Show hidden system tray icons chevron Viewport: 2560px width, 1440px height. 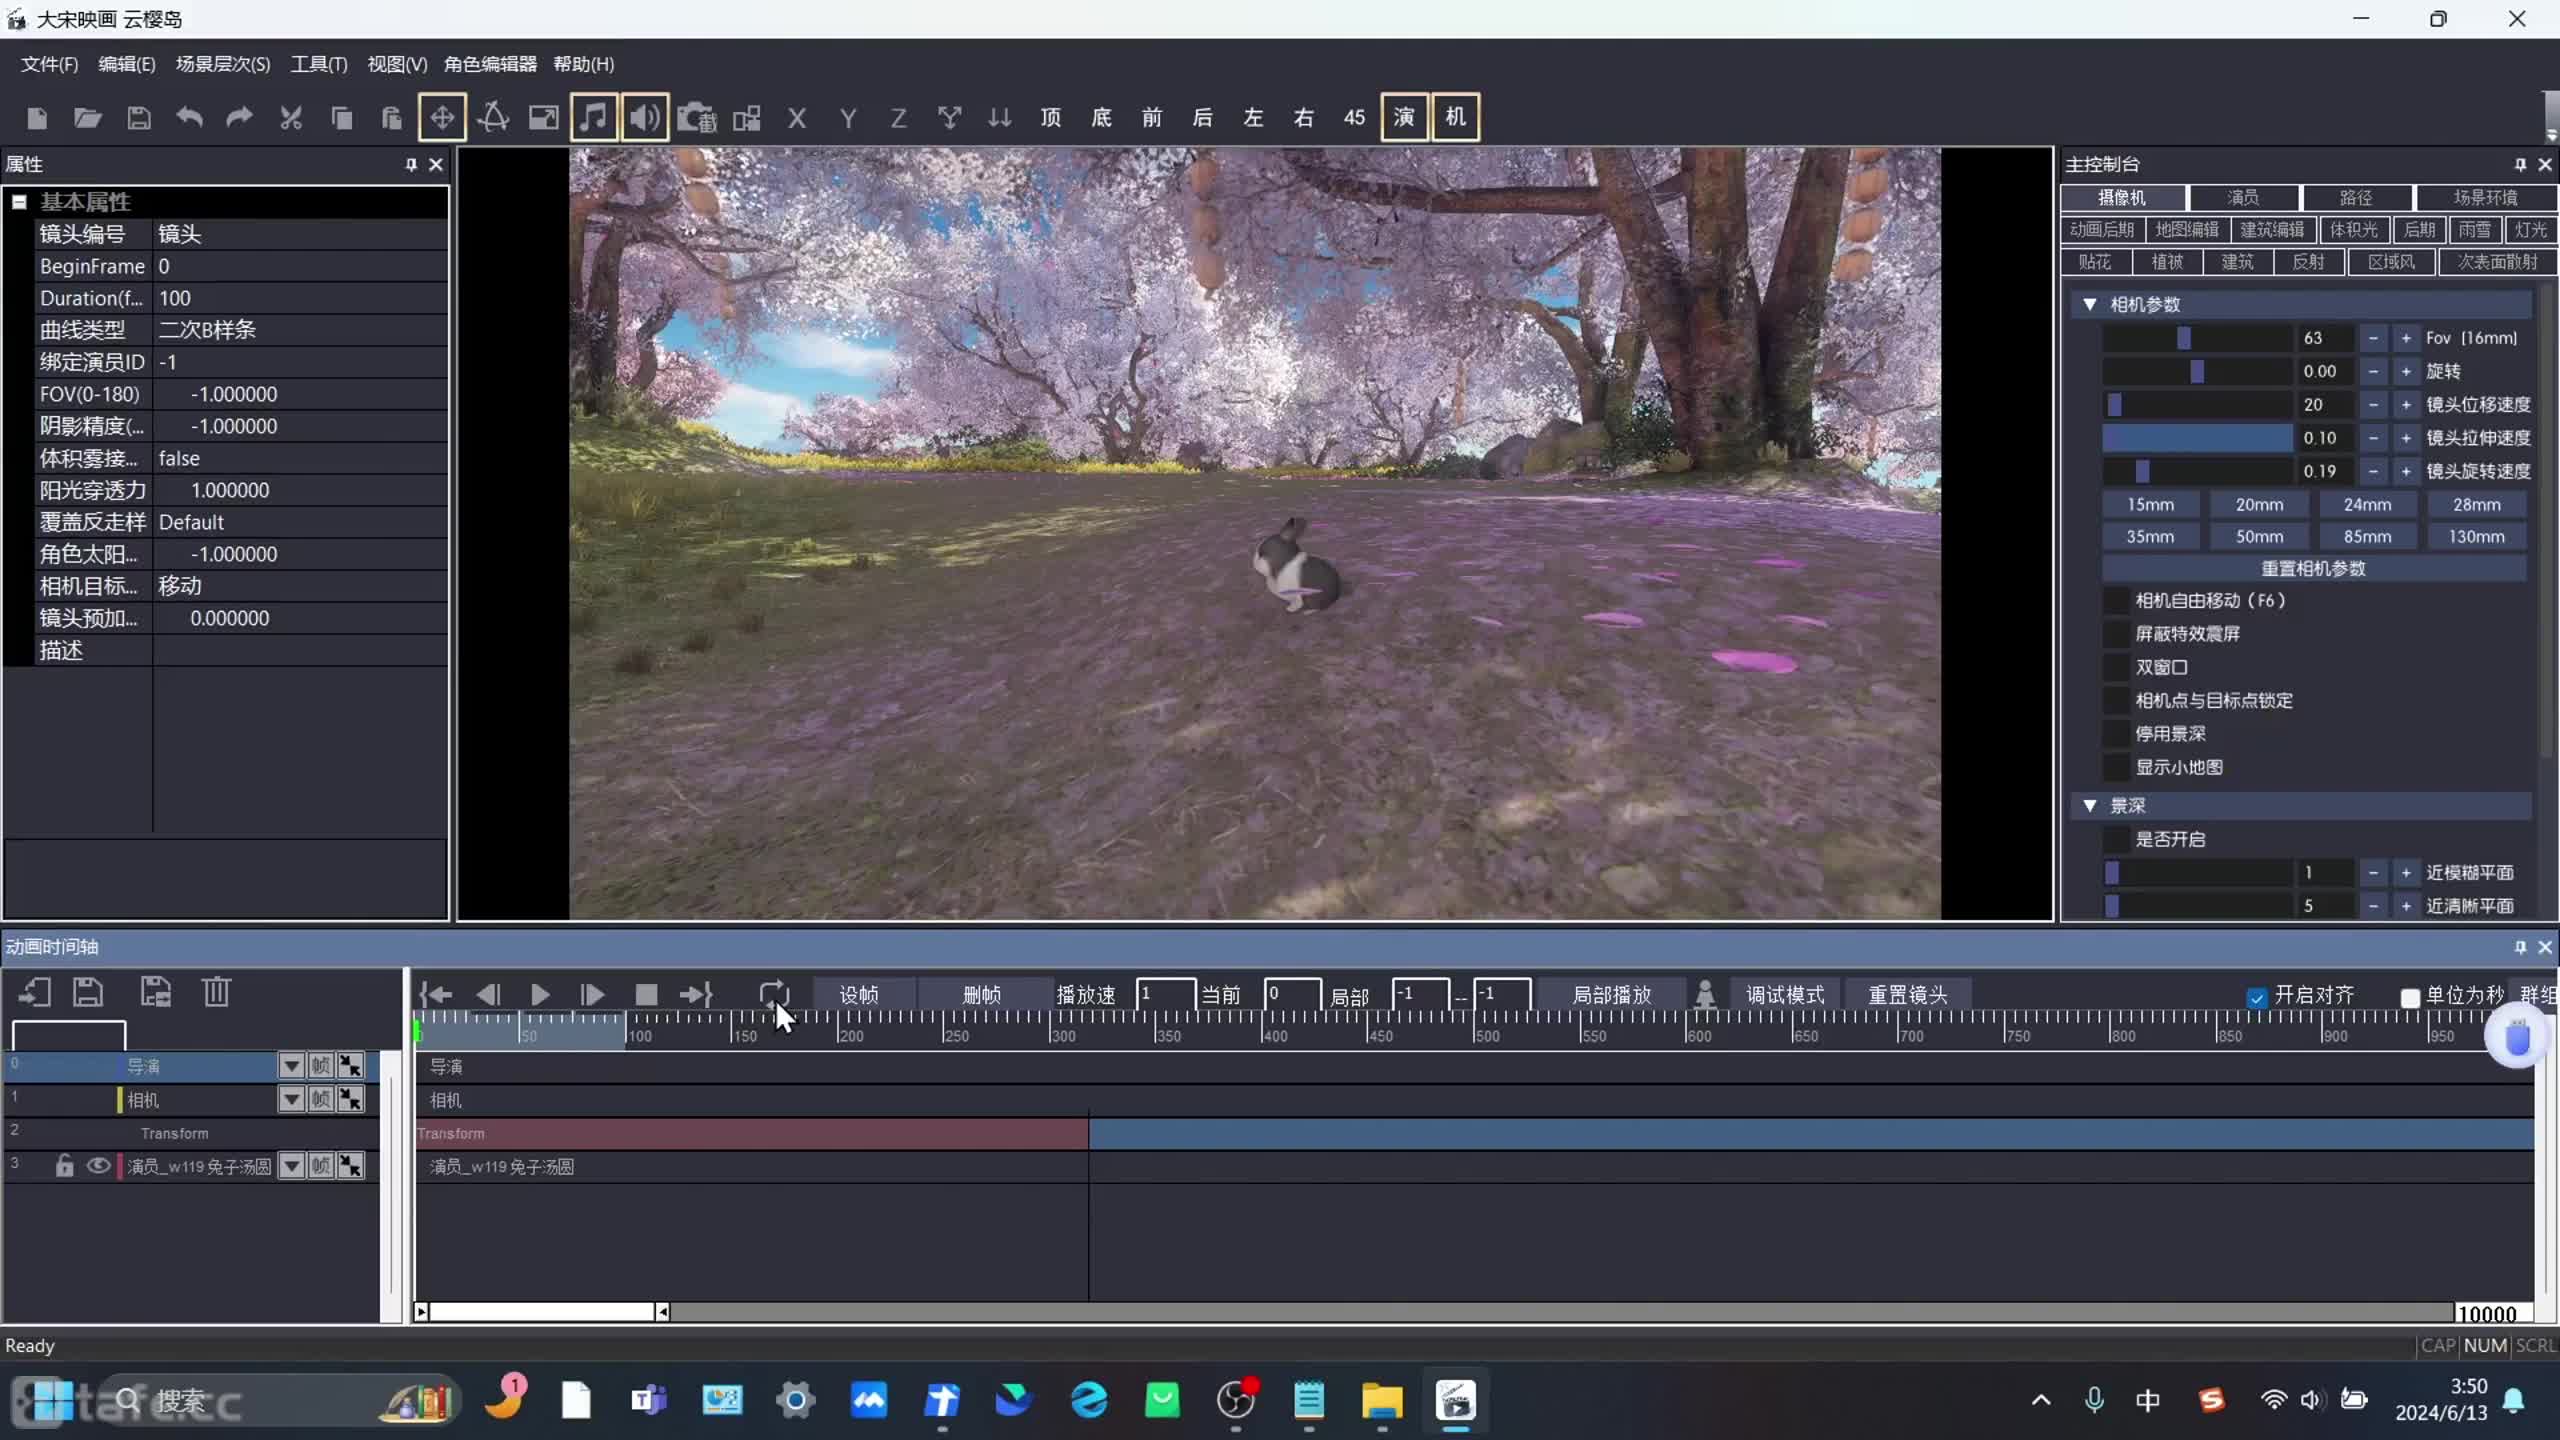2041,1400
